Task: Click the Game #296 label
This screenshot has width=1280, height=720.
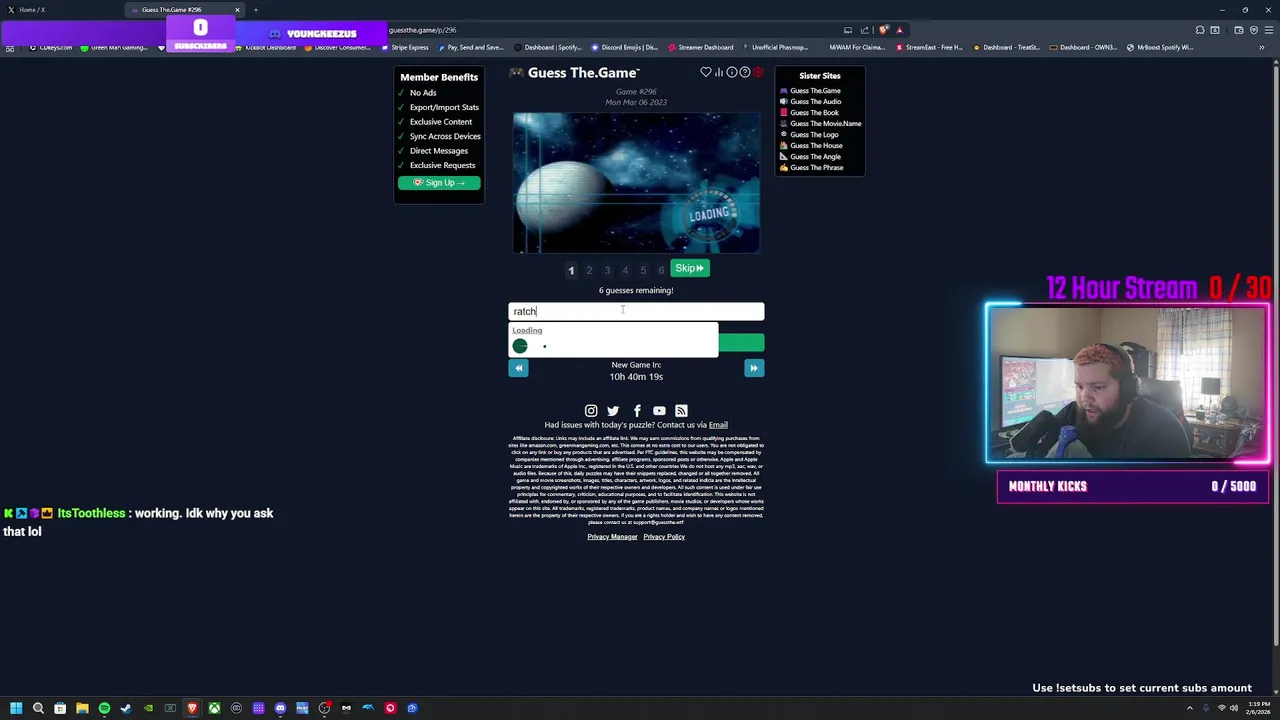Action: pos(636,92)
